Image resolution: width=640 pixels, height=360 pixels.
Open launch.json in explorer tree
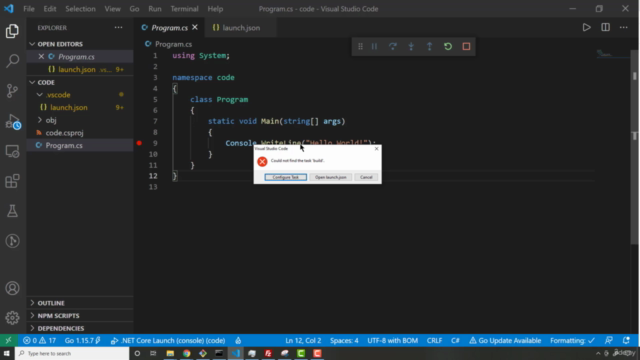click(69, 107)
